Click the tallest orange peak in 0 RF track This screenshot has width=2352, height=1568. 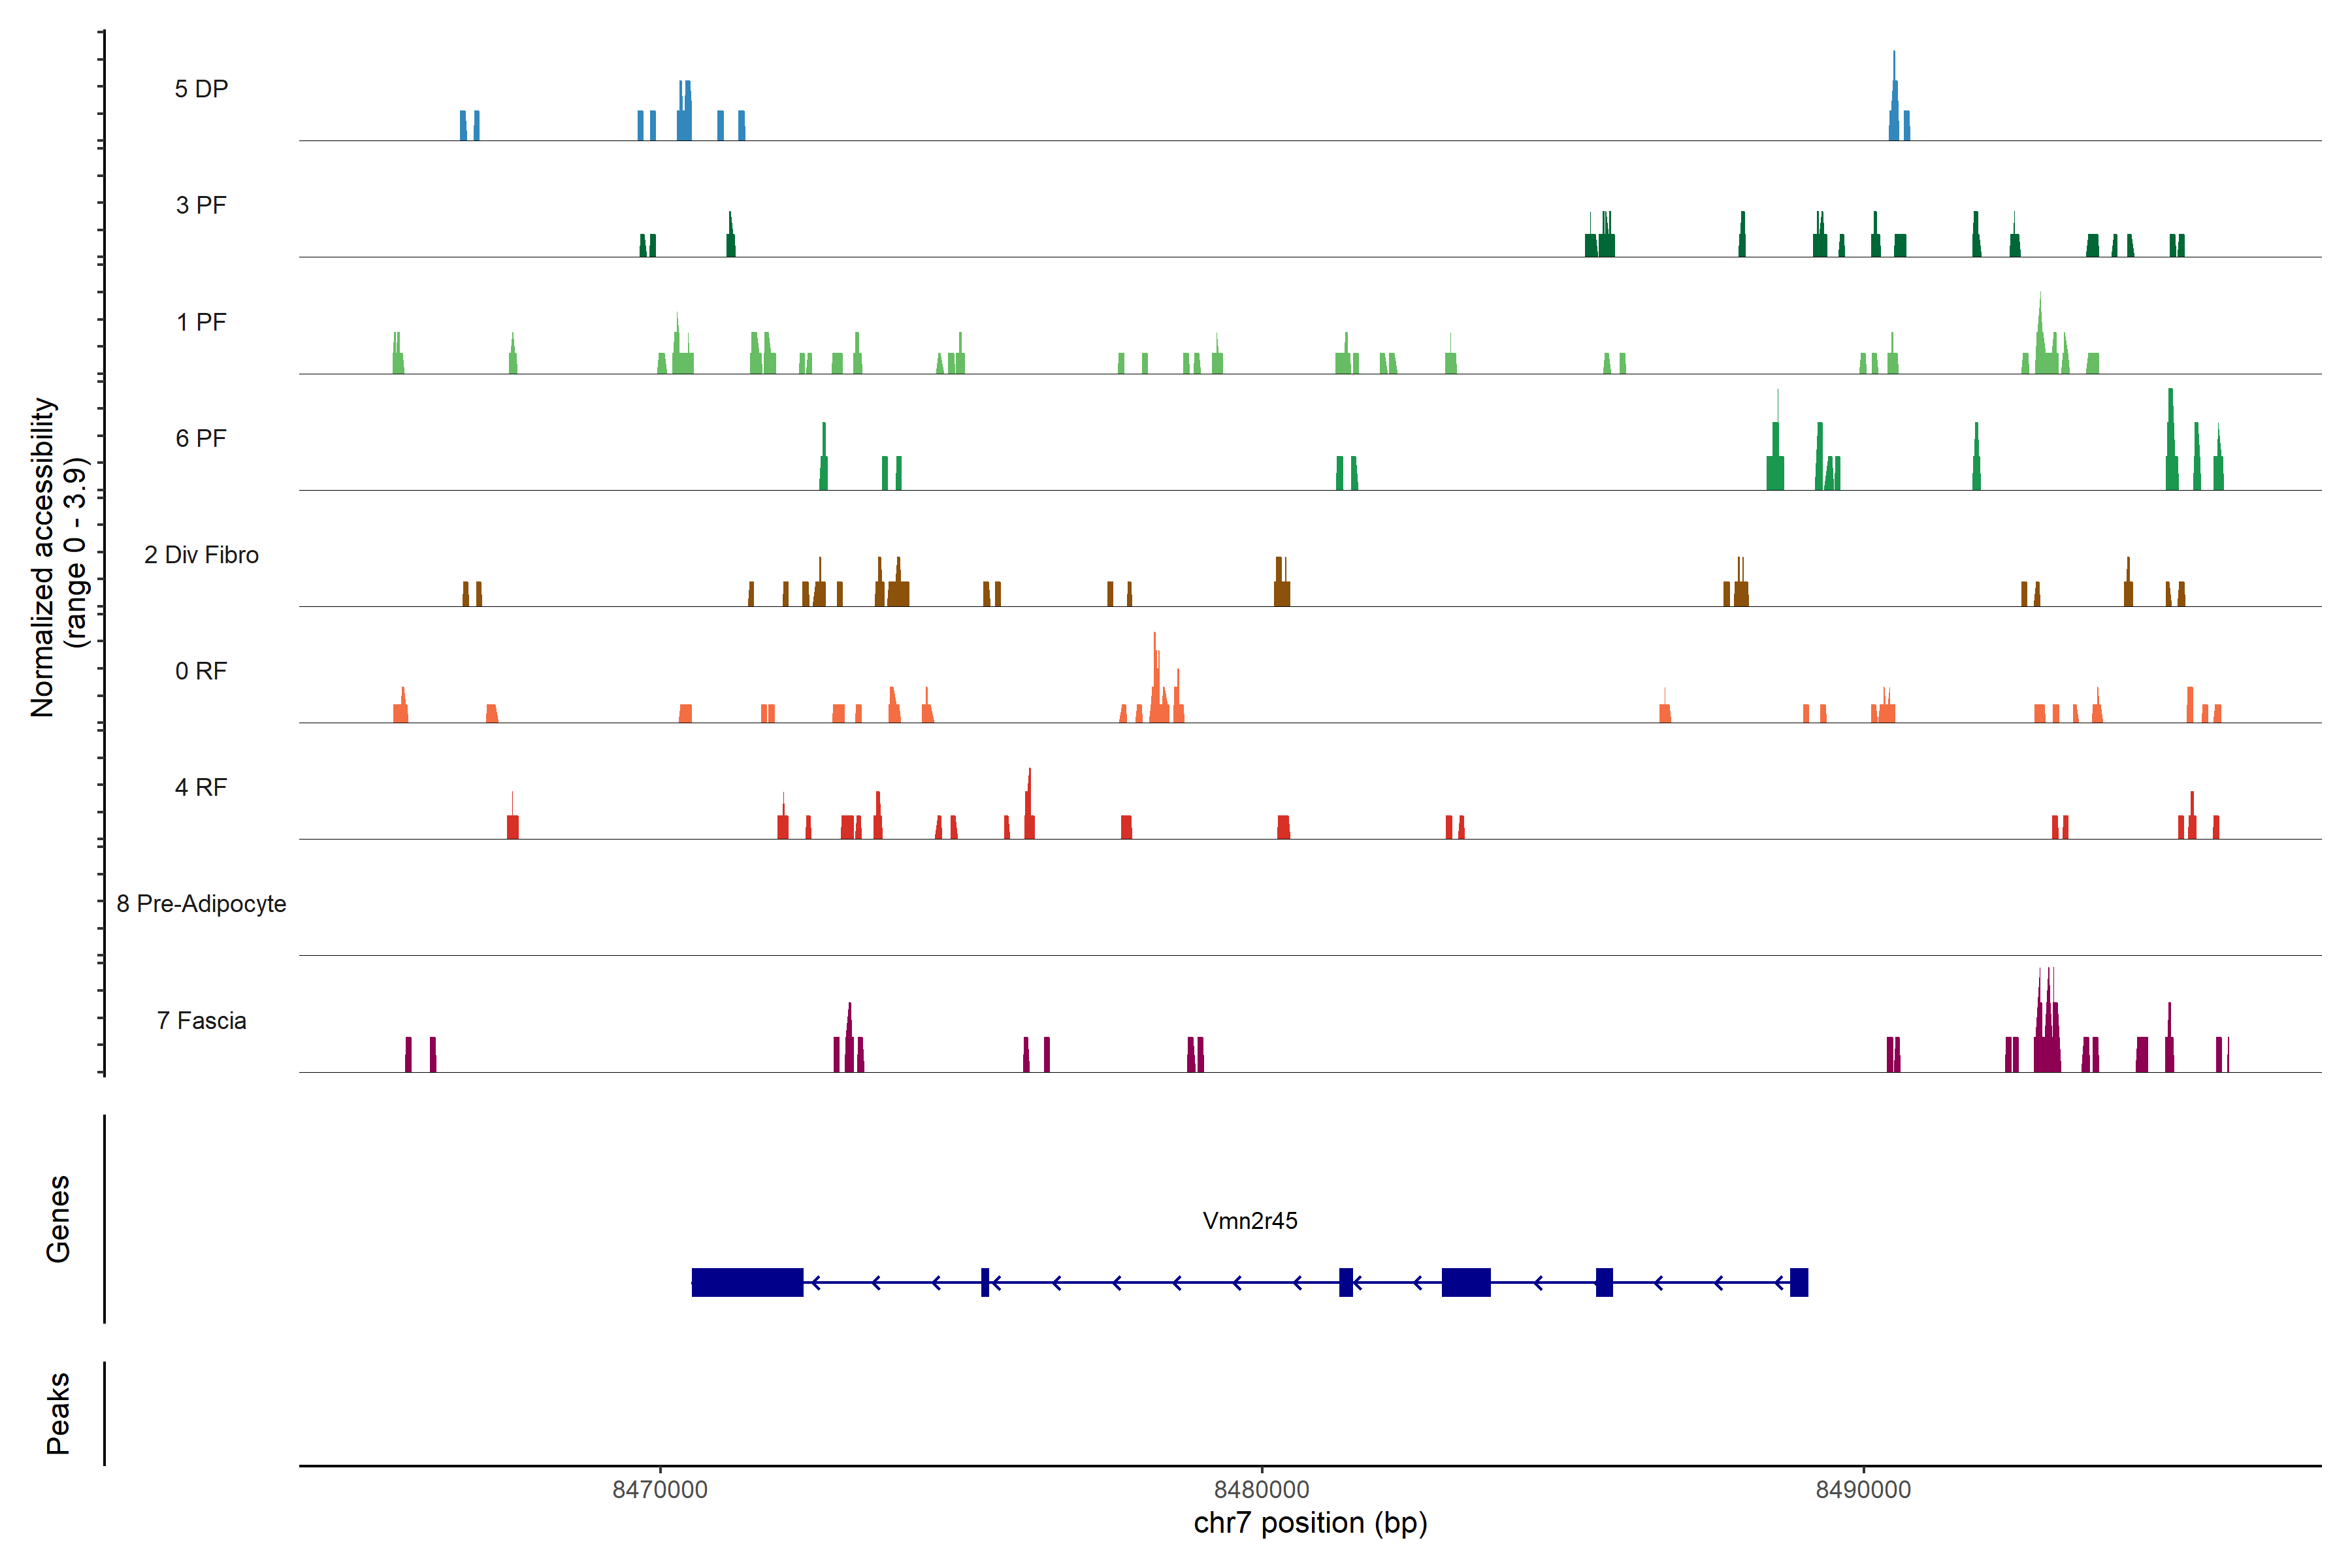(x=1155, y=680)
